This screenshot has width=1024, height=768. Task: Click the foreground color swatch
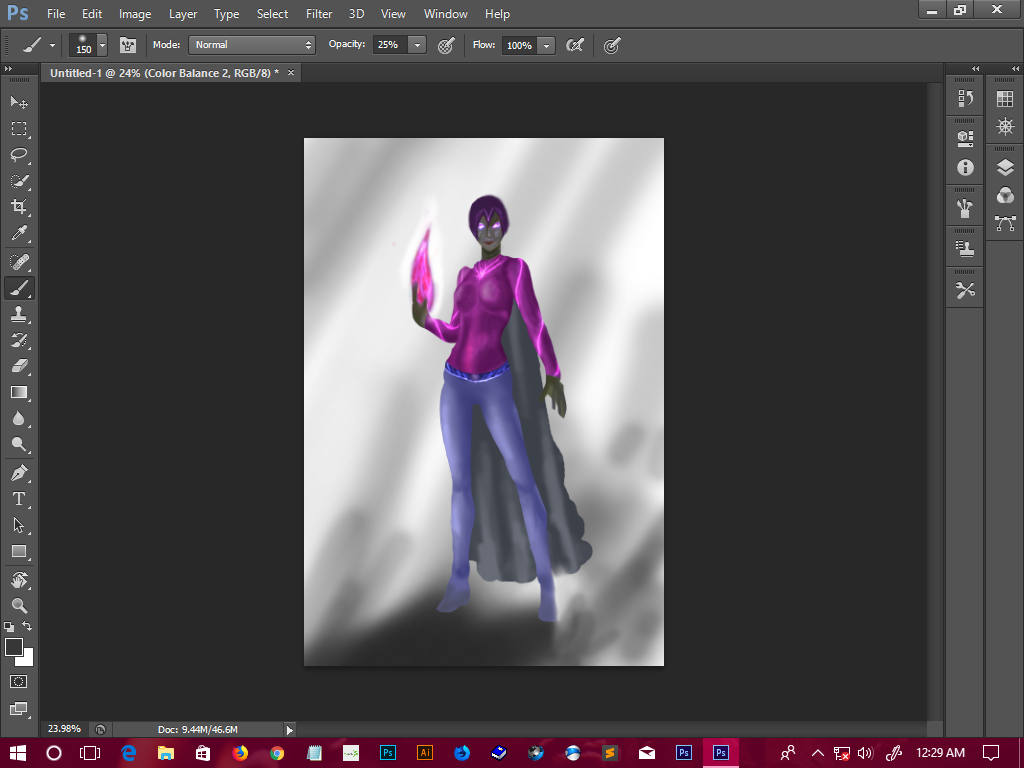point(14,647)
